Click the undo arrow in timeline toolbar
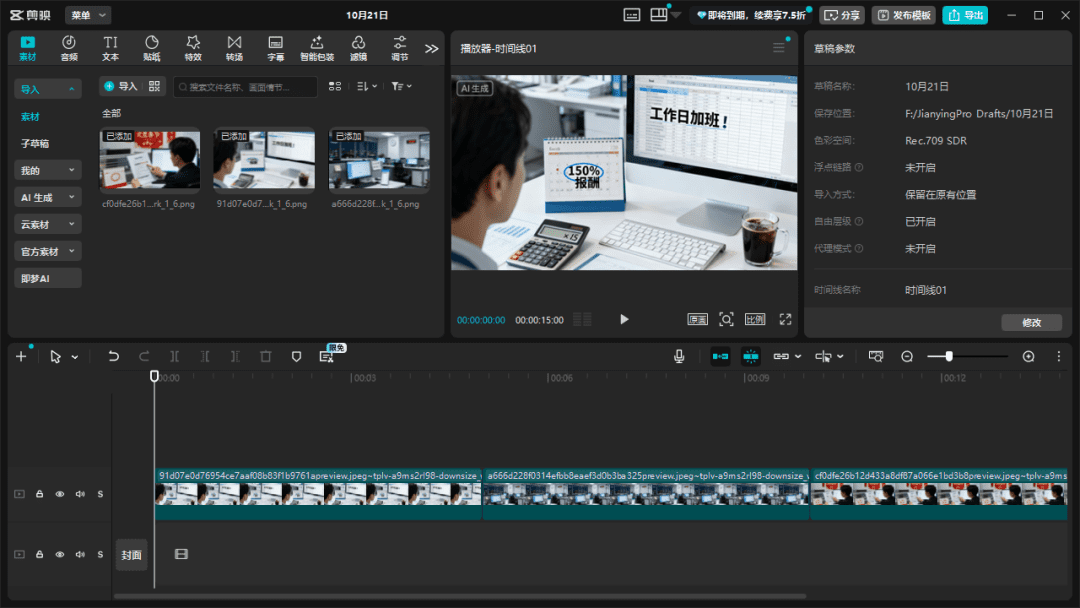 113,356
